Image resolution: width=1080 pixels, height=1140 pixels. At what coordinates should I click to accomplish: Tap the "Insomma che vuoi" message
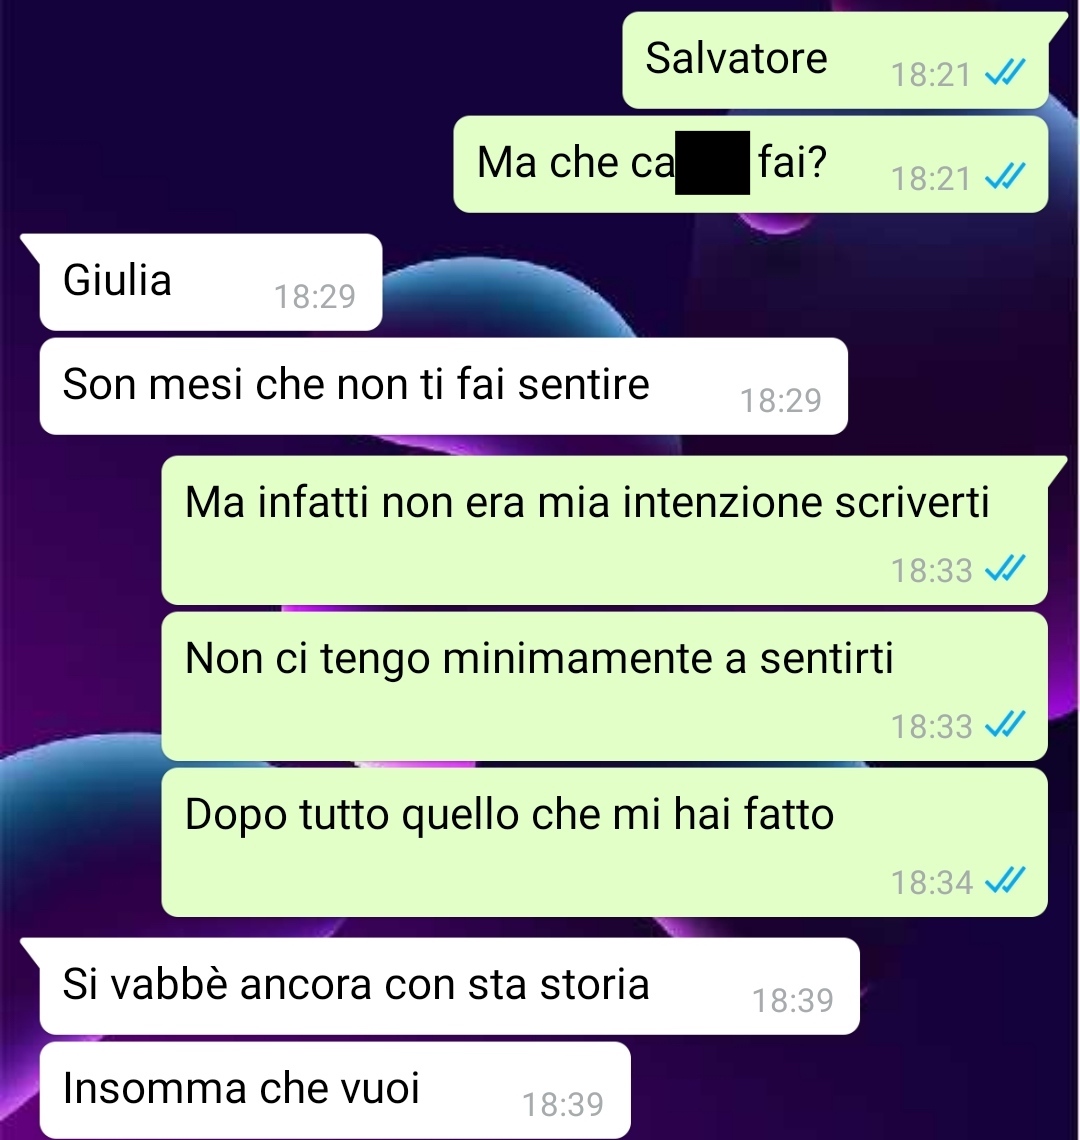335,1091
